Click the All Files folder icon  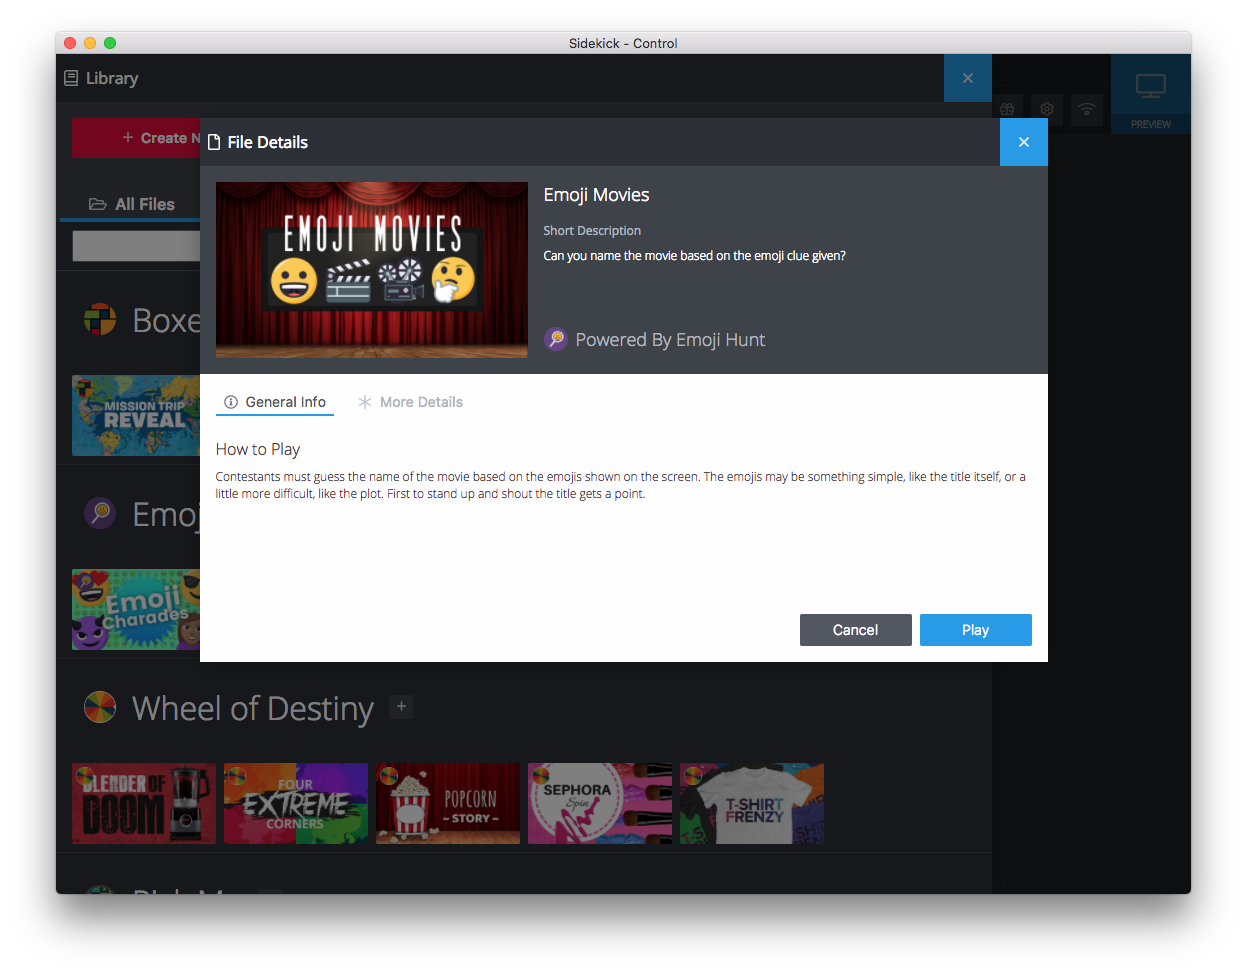click(98, 204)
